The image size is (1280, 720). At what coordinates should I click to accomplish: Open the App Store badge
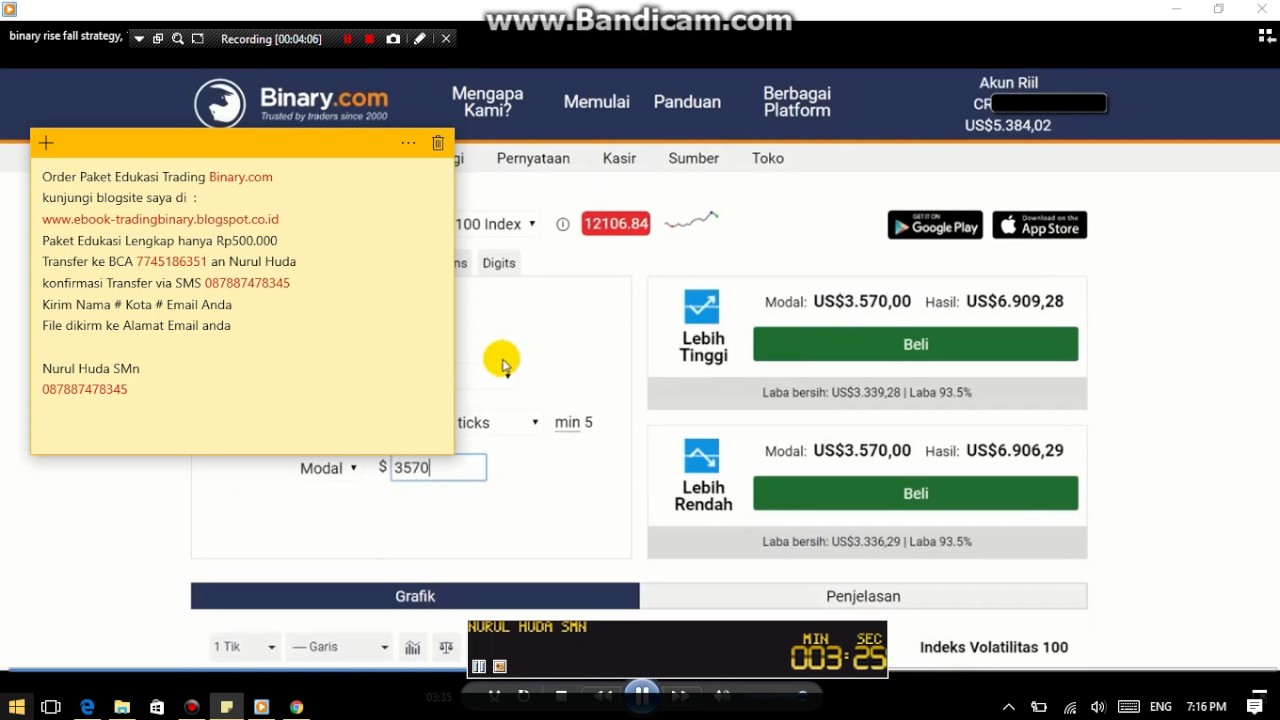pyautogui.click(x=1039, y=225)
